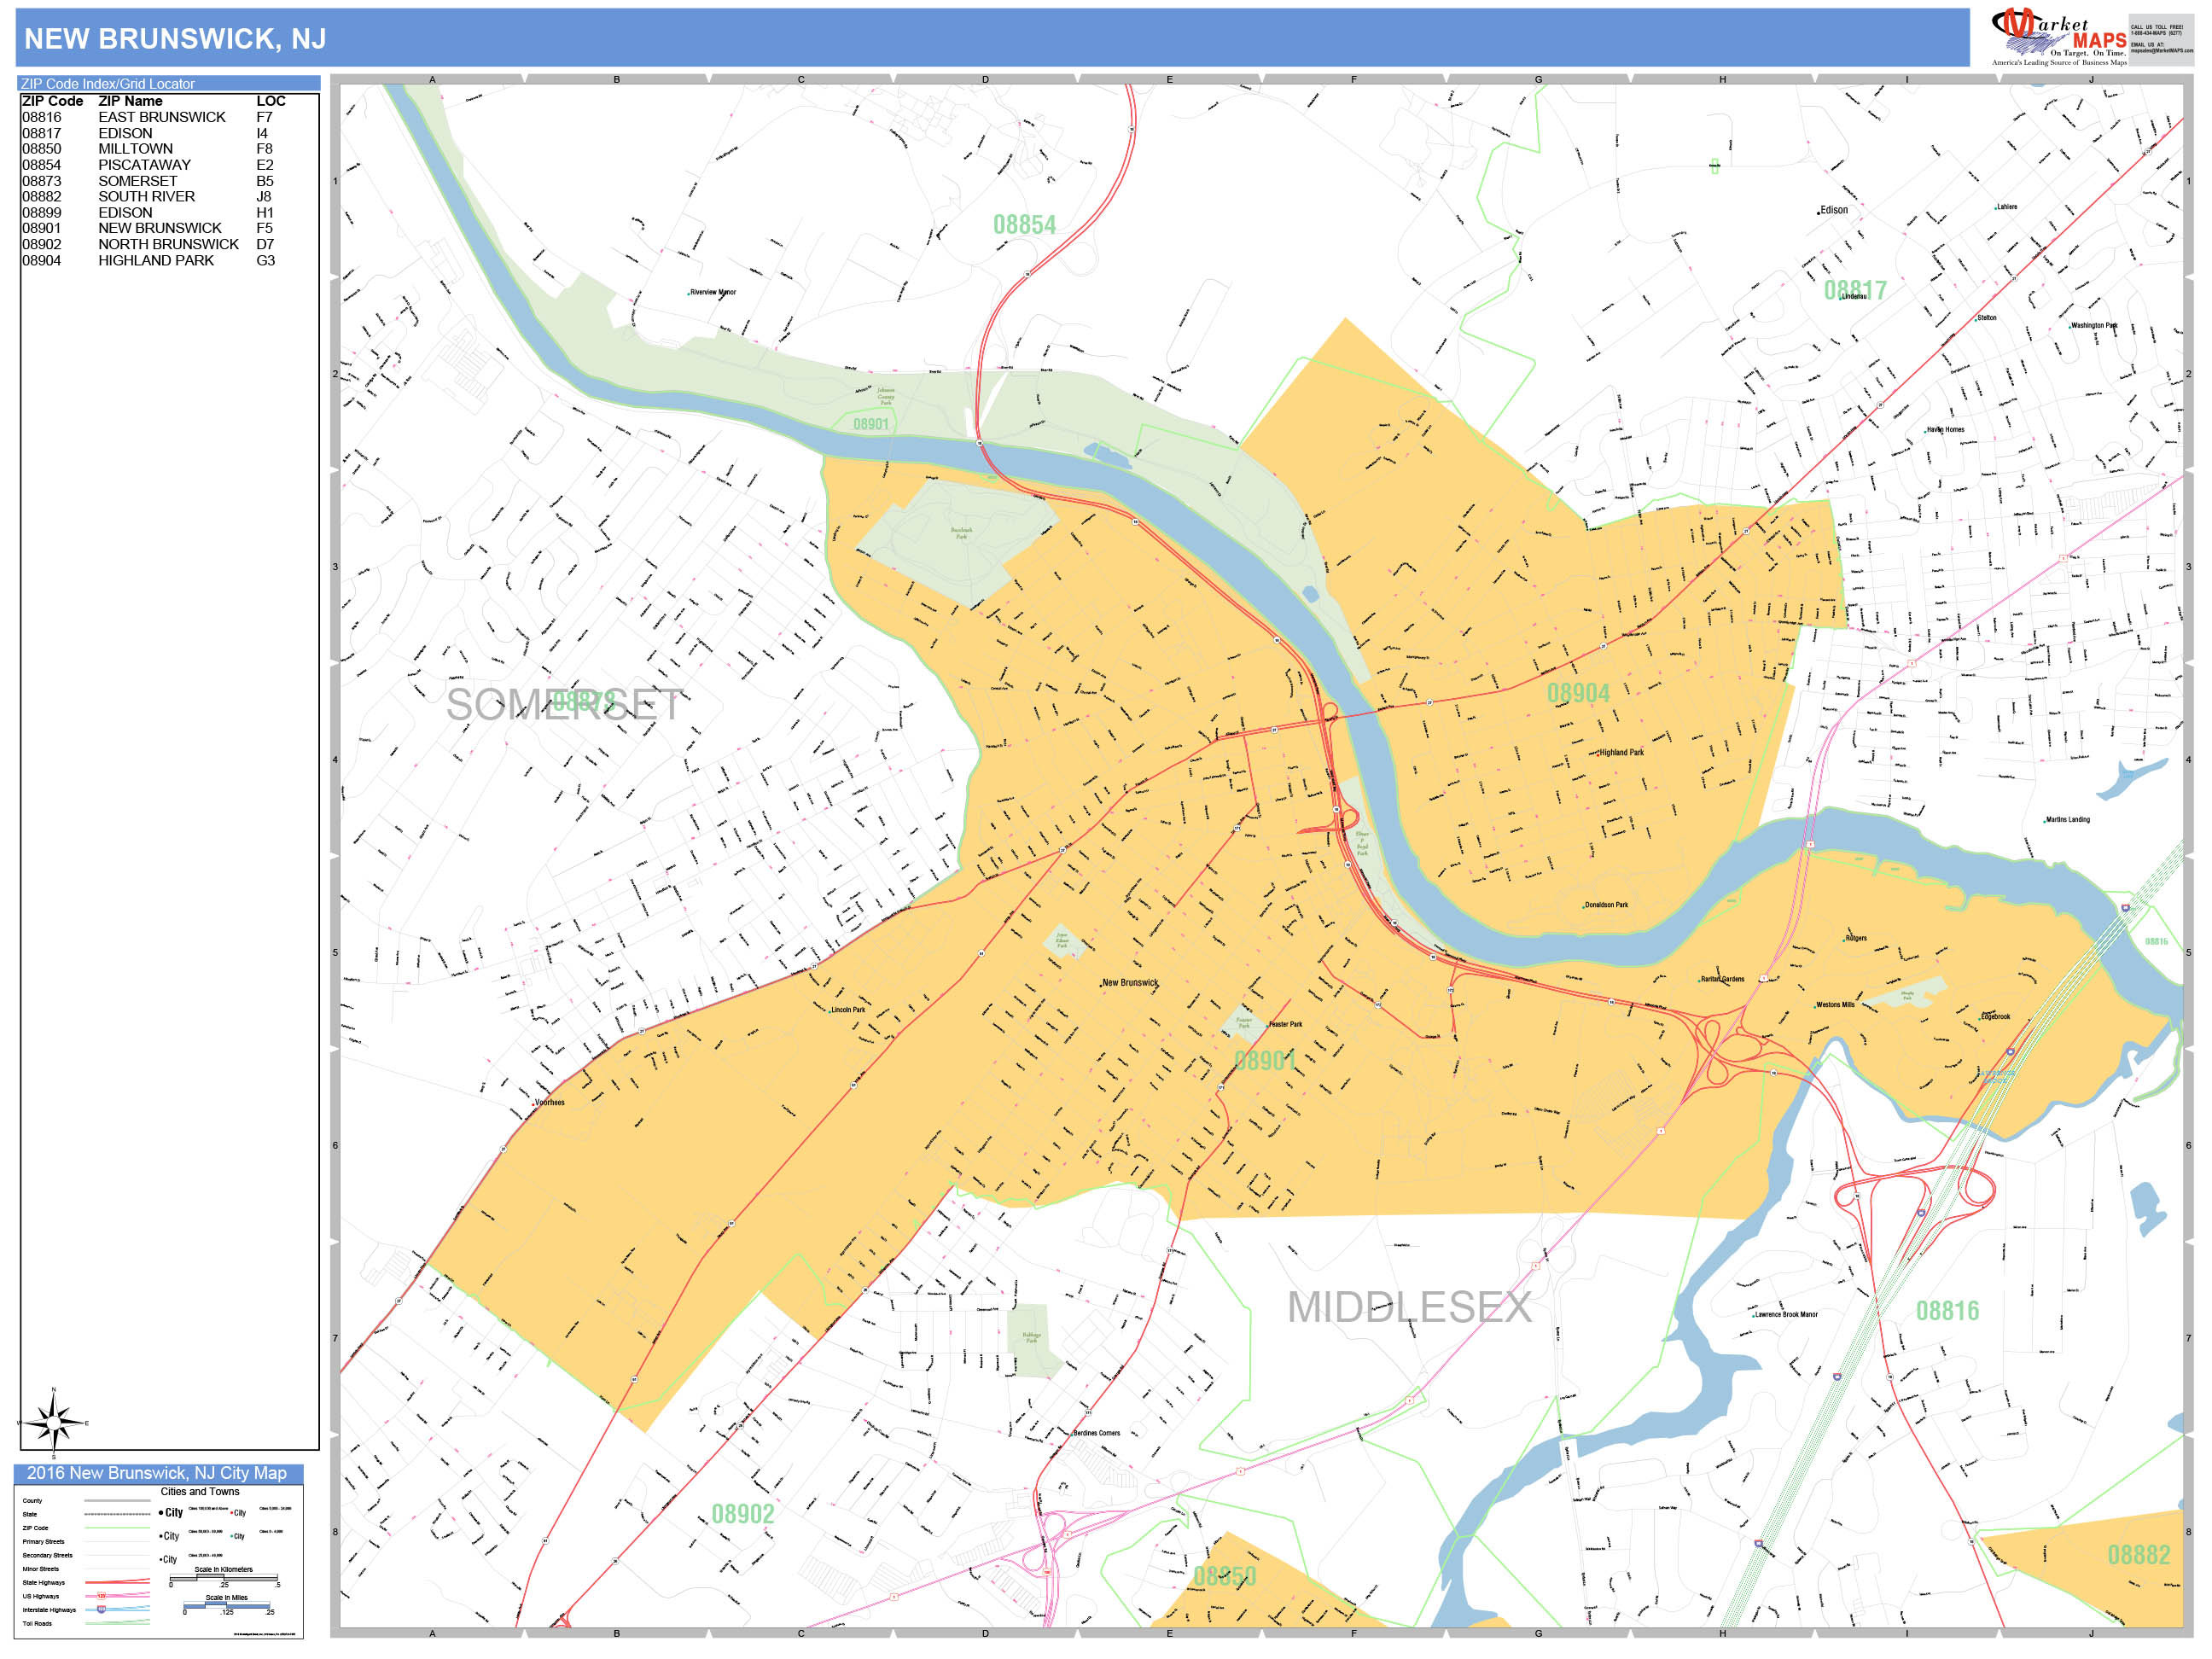Expand the Cities and Towns legend section
The image size is (2212, 1659).
[x=201, y=1493]
